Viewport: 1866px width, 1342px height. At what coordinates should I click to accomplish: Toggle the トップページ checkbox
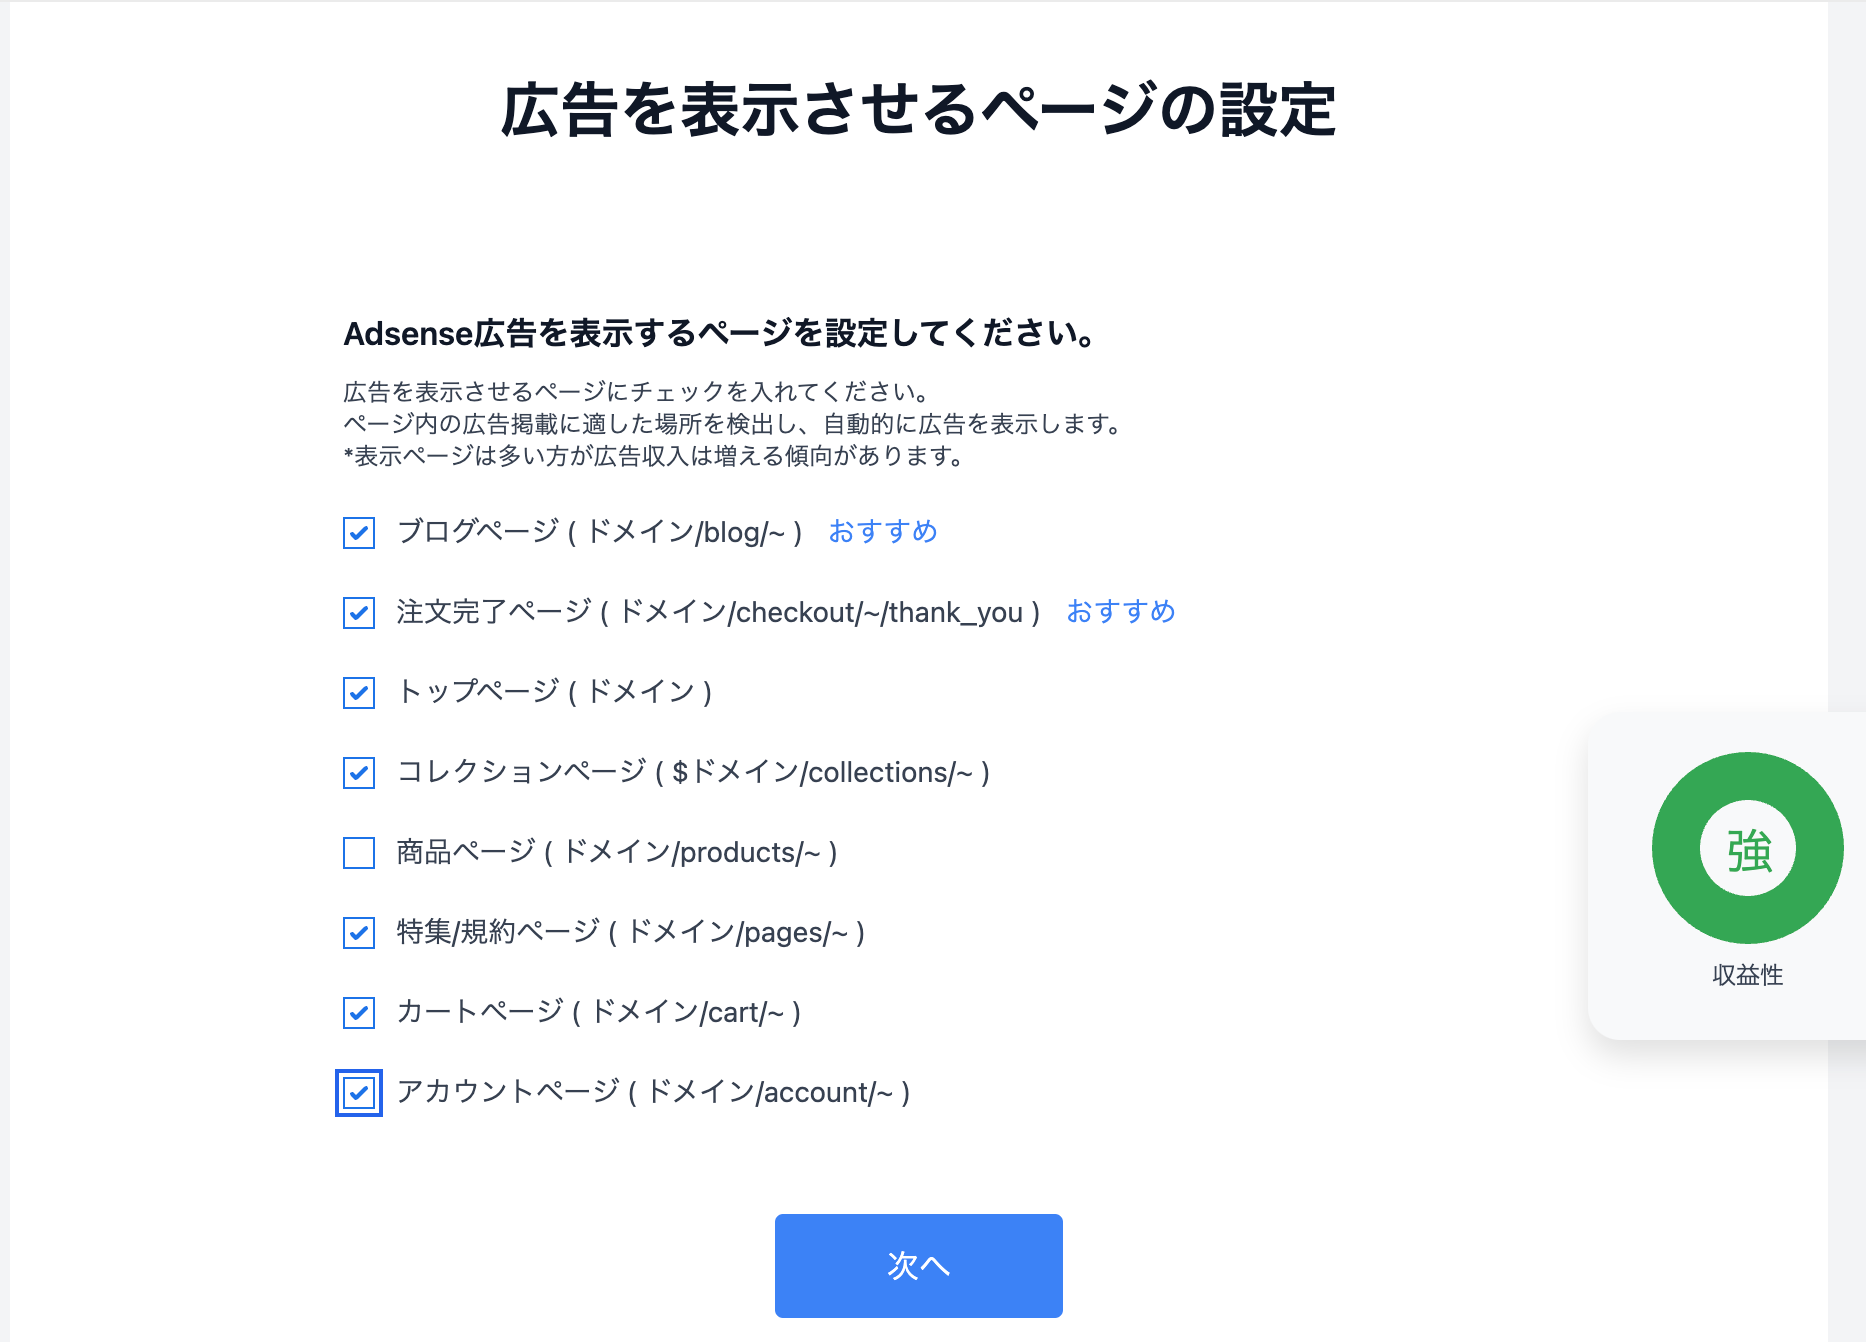pyautogui.click(x=359, y=693)
